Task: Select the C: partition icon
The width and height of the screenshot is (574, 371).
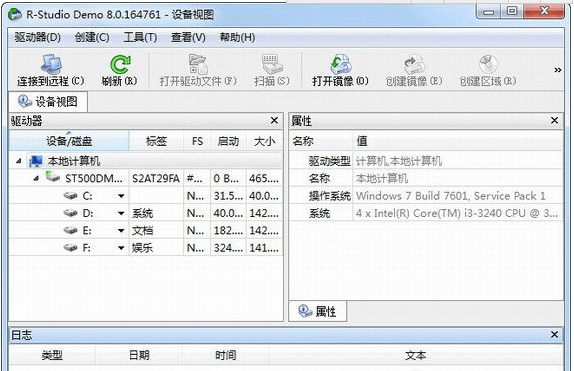Action: (x=70, y=196)
